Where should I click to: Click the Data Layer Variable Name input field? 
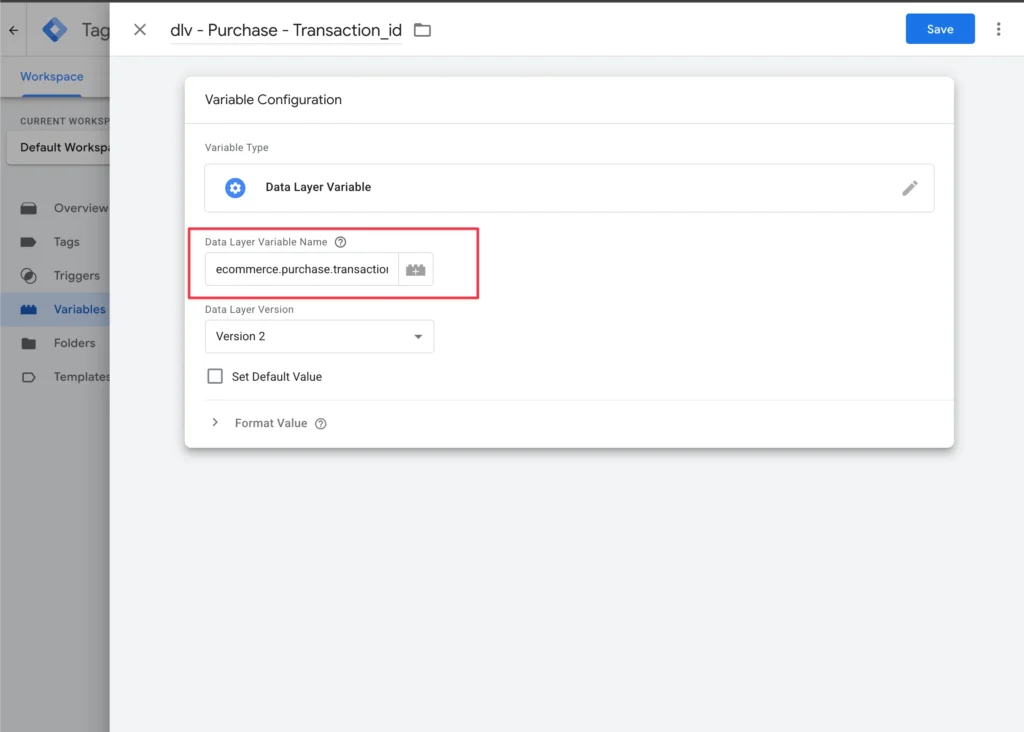pyautogui.click(x=301, y=270)
